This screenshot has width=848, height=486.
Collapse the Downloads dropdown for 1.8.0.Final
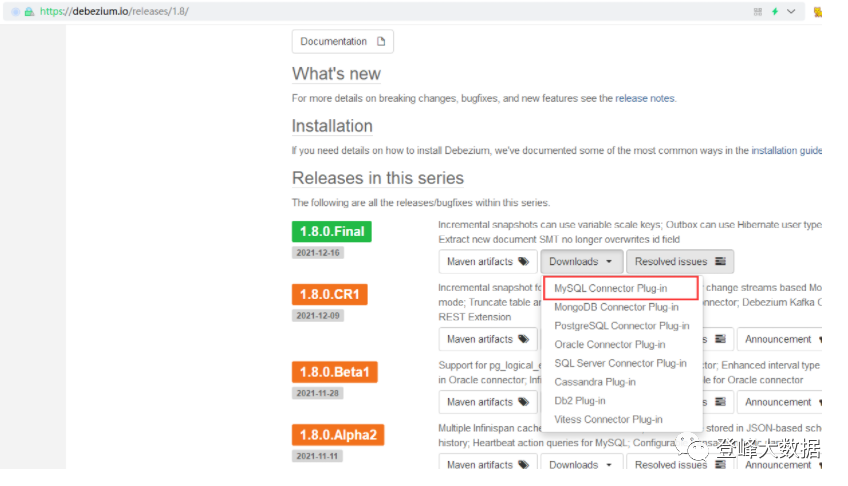581,262
